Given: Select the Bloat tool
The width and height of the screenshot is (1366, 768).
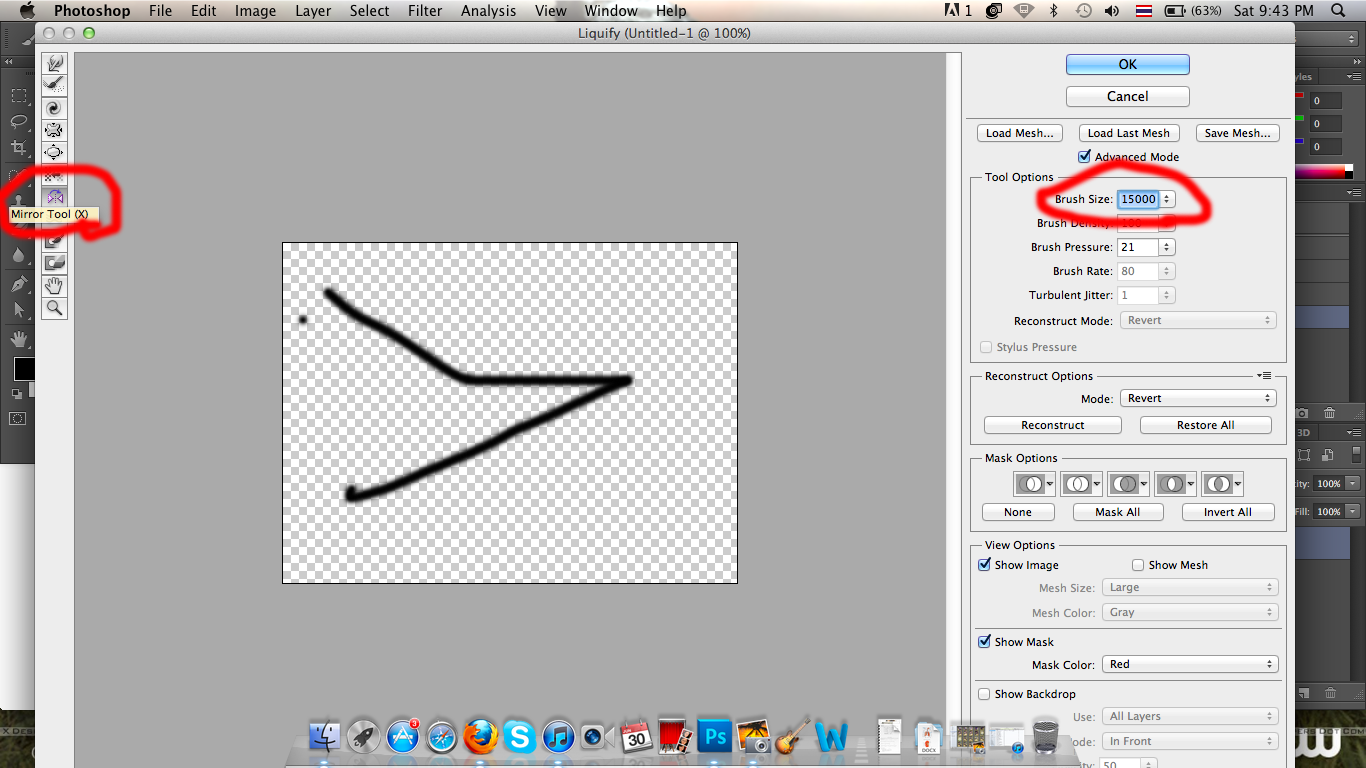Looking at the screenshot, I should (x=55, y=152).
